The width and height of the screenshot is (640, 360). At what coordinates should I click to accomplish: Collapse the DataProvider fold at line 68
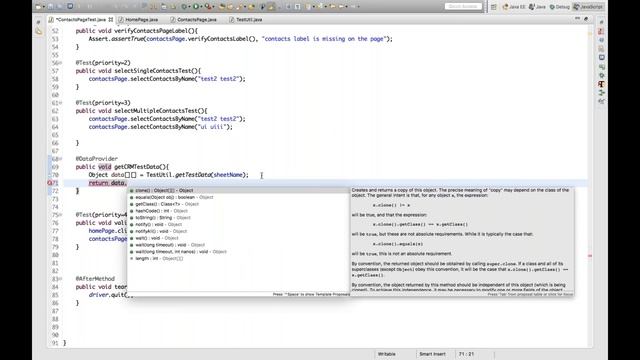(x=61, y=159)
